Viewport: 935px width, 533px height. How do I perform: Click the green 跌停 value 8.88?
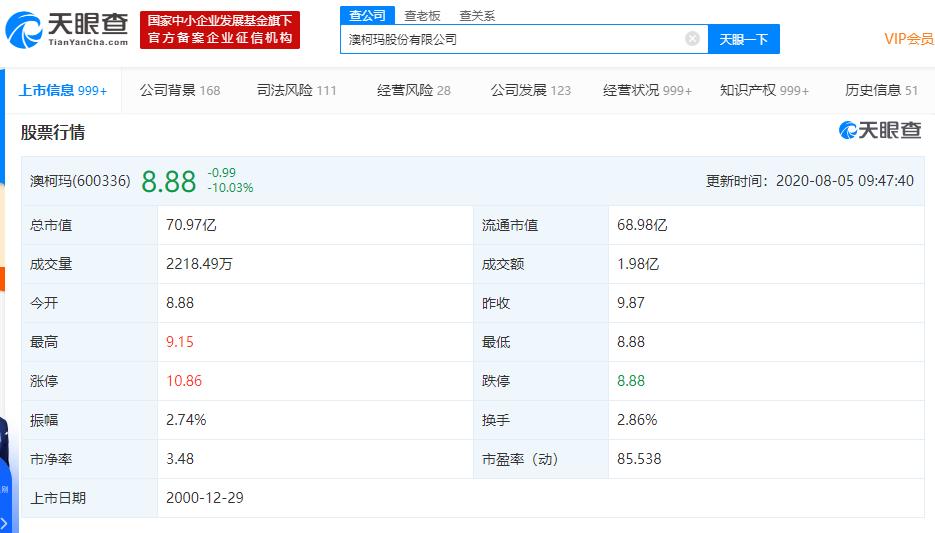(x=631, y=380)
